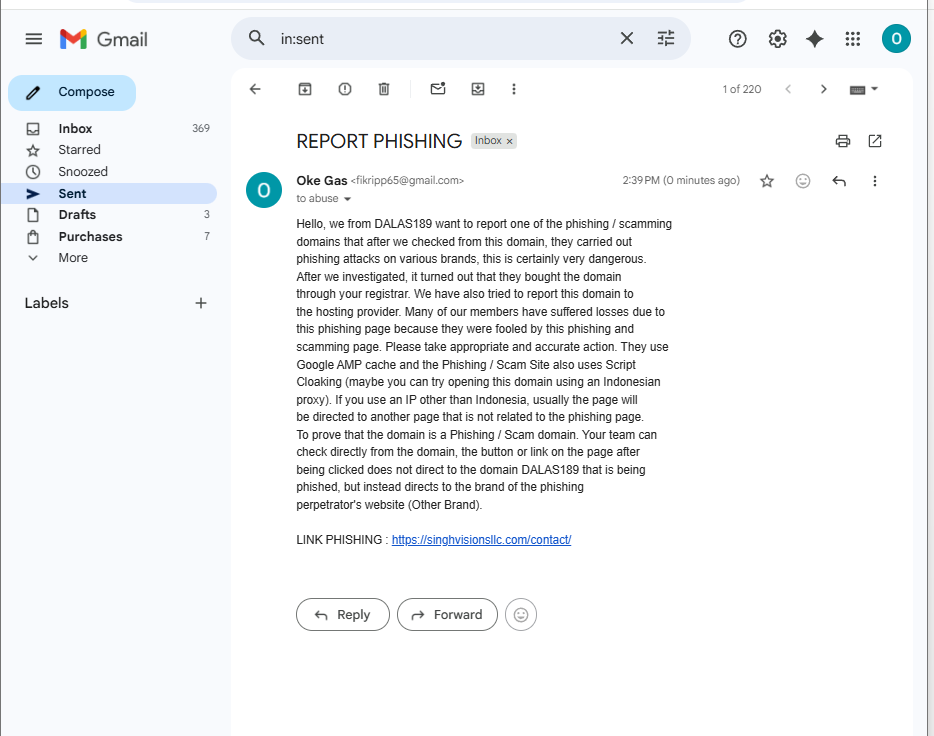This screenshot has width=934, height=736.
Task: Clear the search with the X icon
Action: (627, 39)
